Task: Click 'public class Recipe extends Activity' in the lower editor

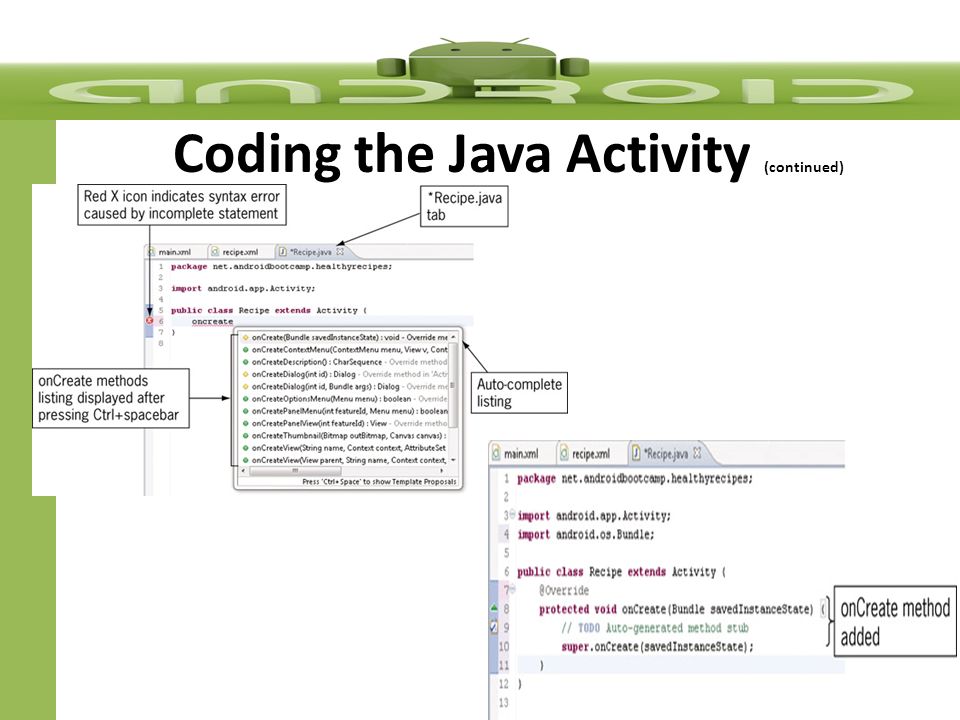Action: click(x=621, y=572)
